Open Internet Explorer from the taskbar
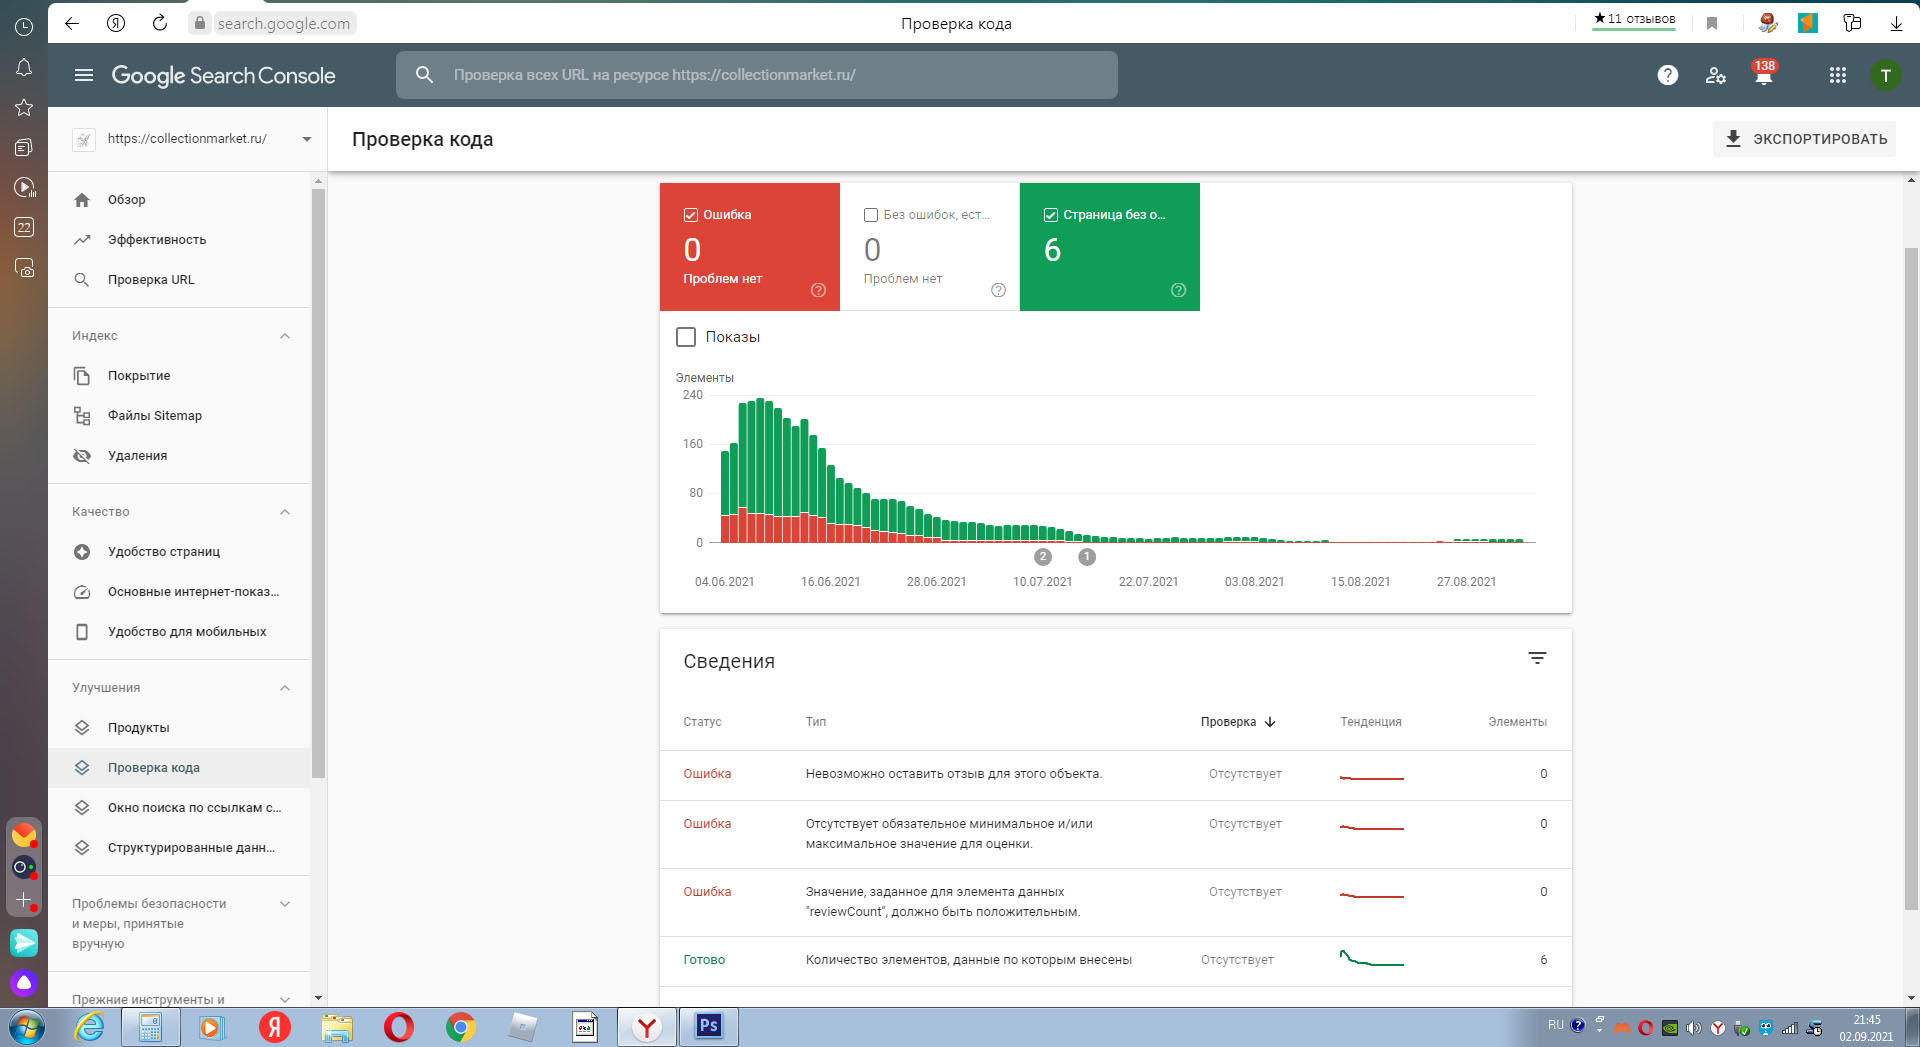Screen dimensions: 1920x1047 click(x=89, y=1027)
